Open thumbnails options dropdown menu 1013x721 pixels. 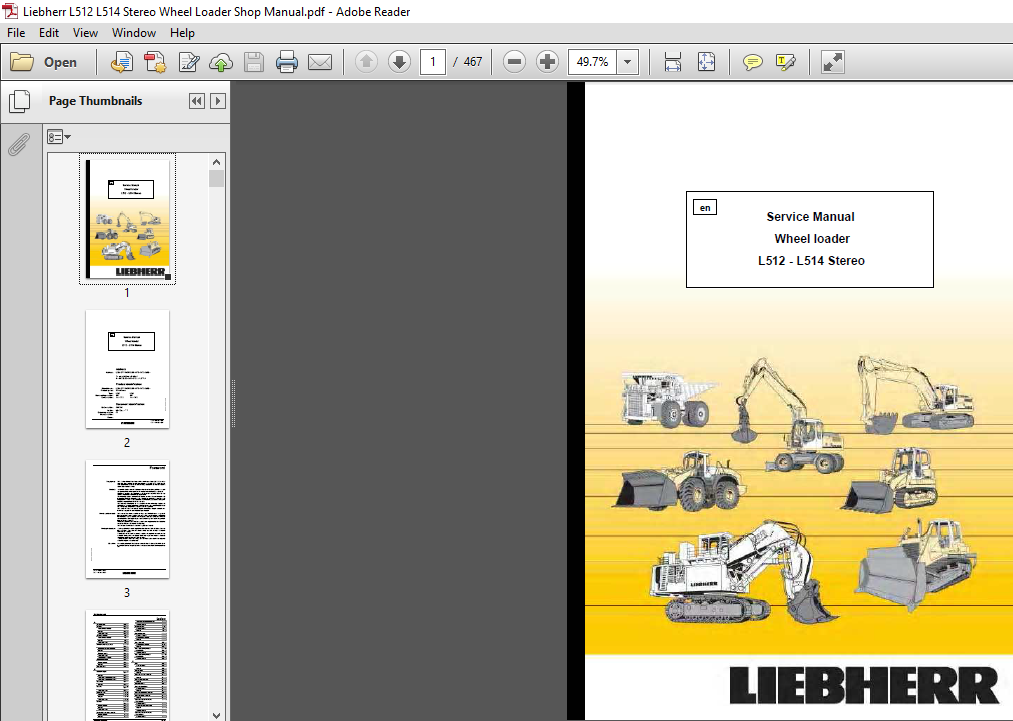(x=59, y=137)
